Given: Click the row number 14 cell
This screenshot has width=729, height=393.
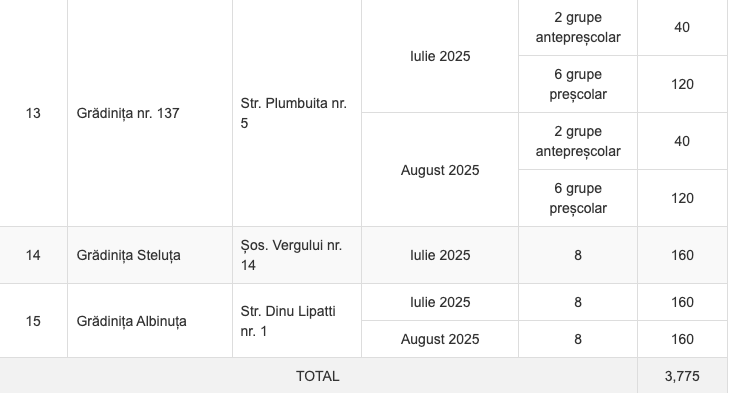Looking at the screenshot, I should (33, 255).
